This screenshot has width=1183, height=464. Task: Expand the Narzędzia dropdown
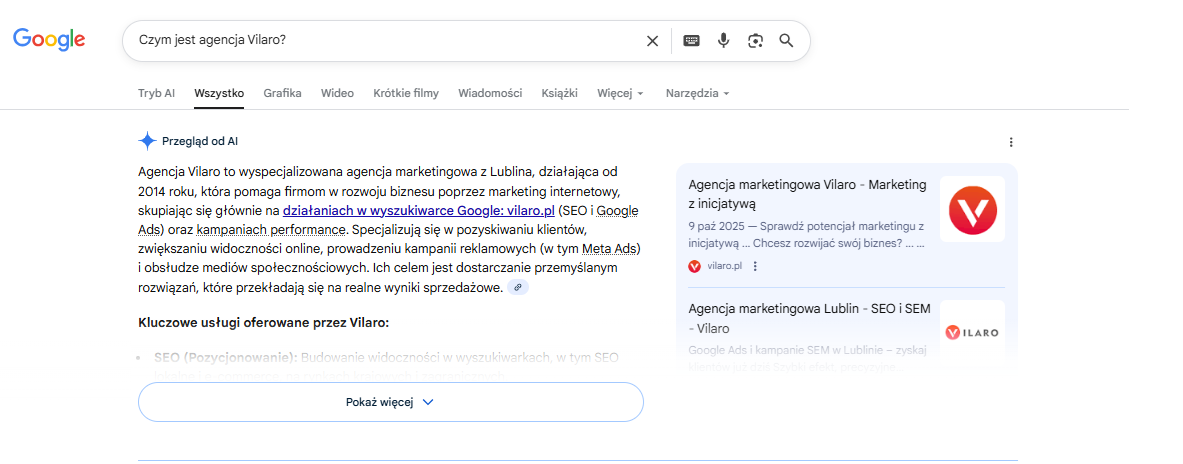[x=698, y=94]
